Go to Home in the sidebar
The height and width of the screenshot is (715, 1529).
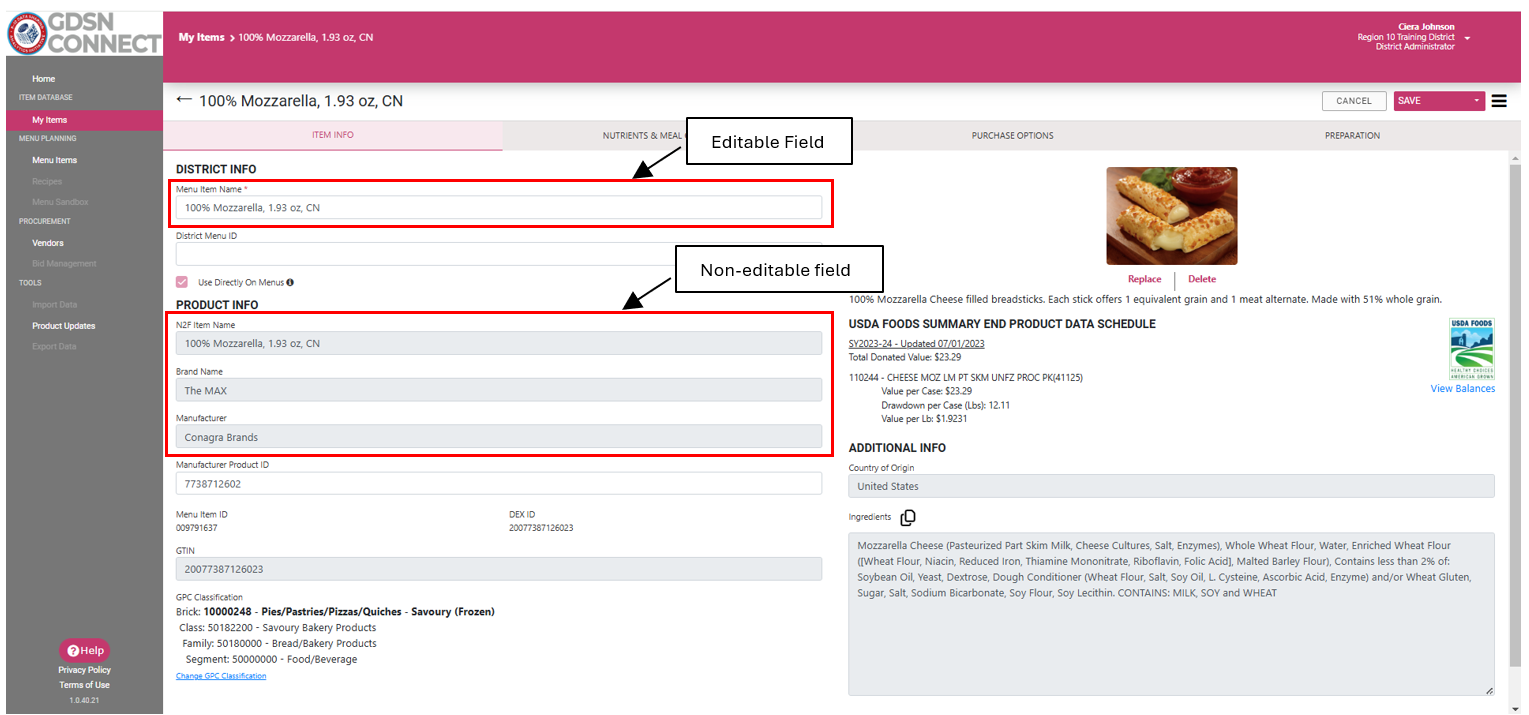pos(43,79)
